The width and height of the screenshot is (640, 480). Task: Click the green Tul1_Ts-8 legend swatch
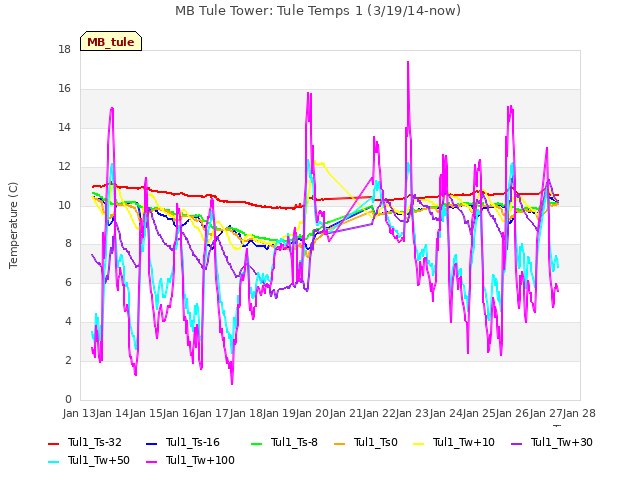coord(256,443)
